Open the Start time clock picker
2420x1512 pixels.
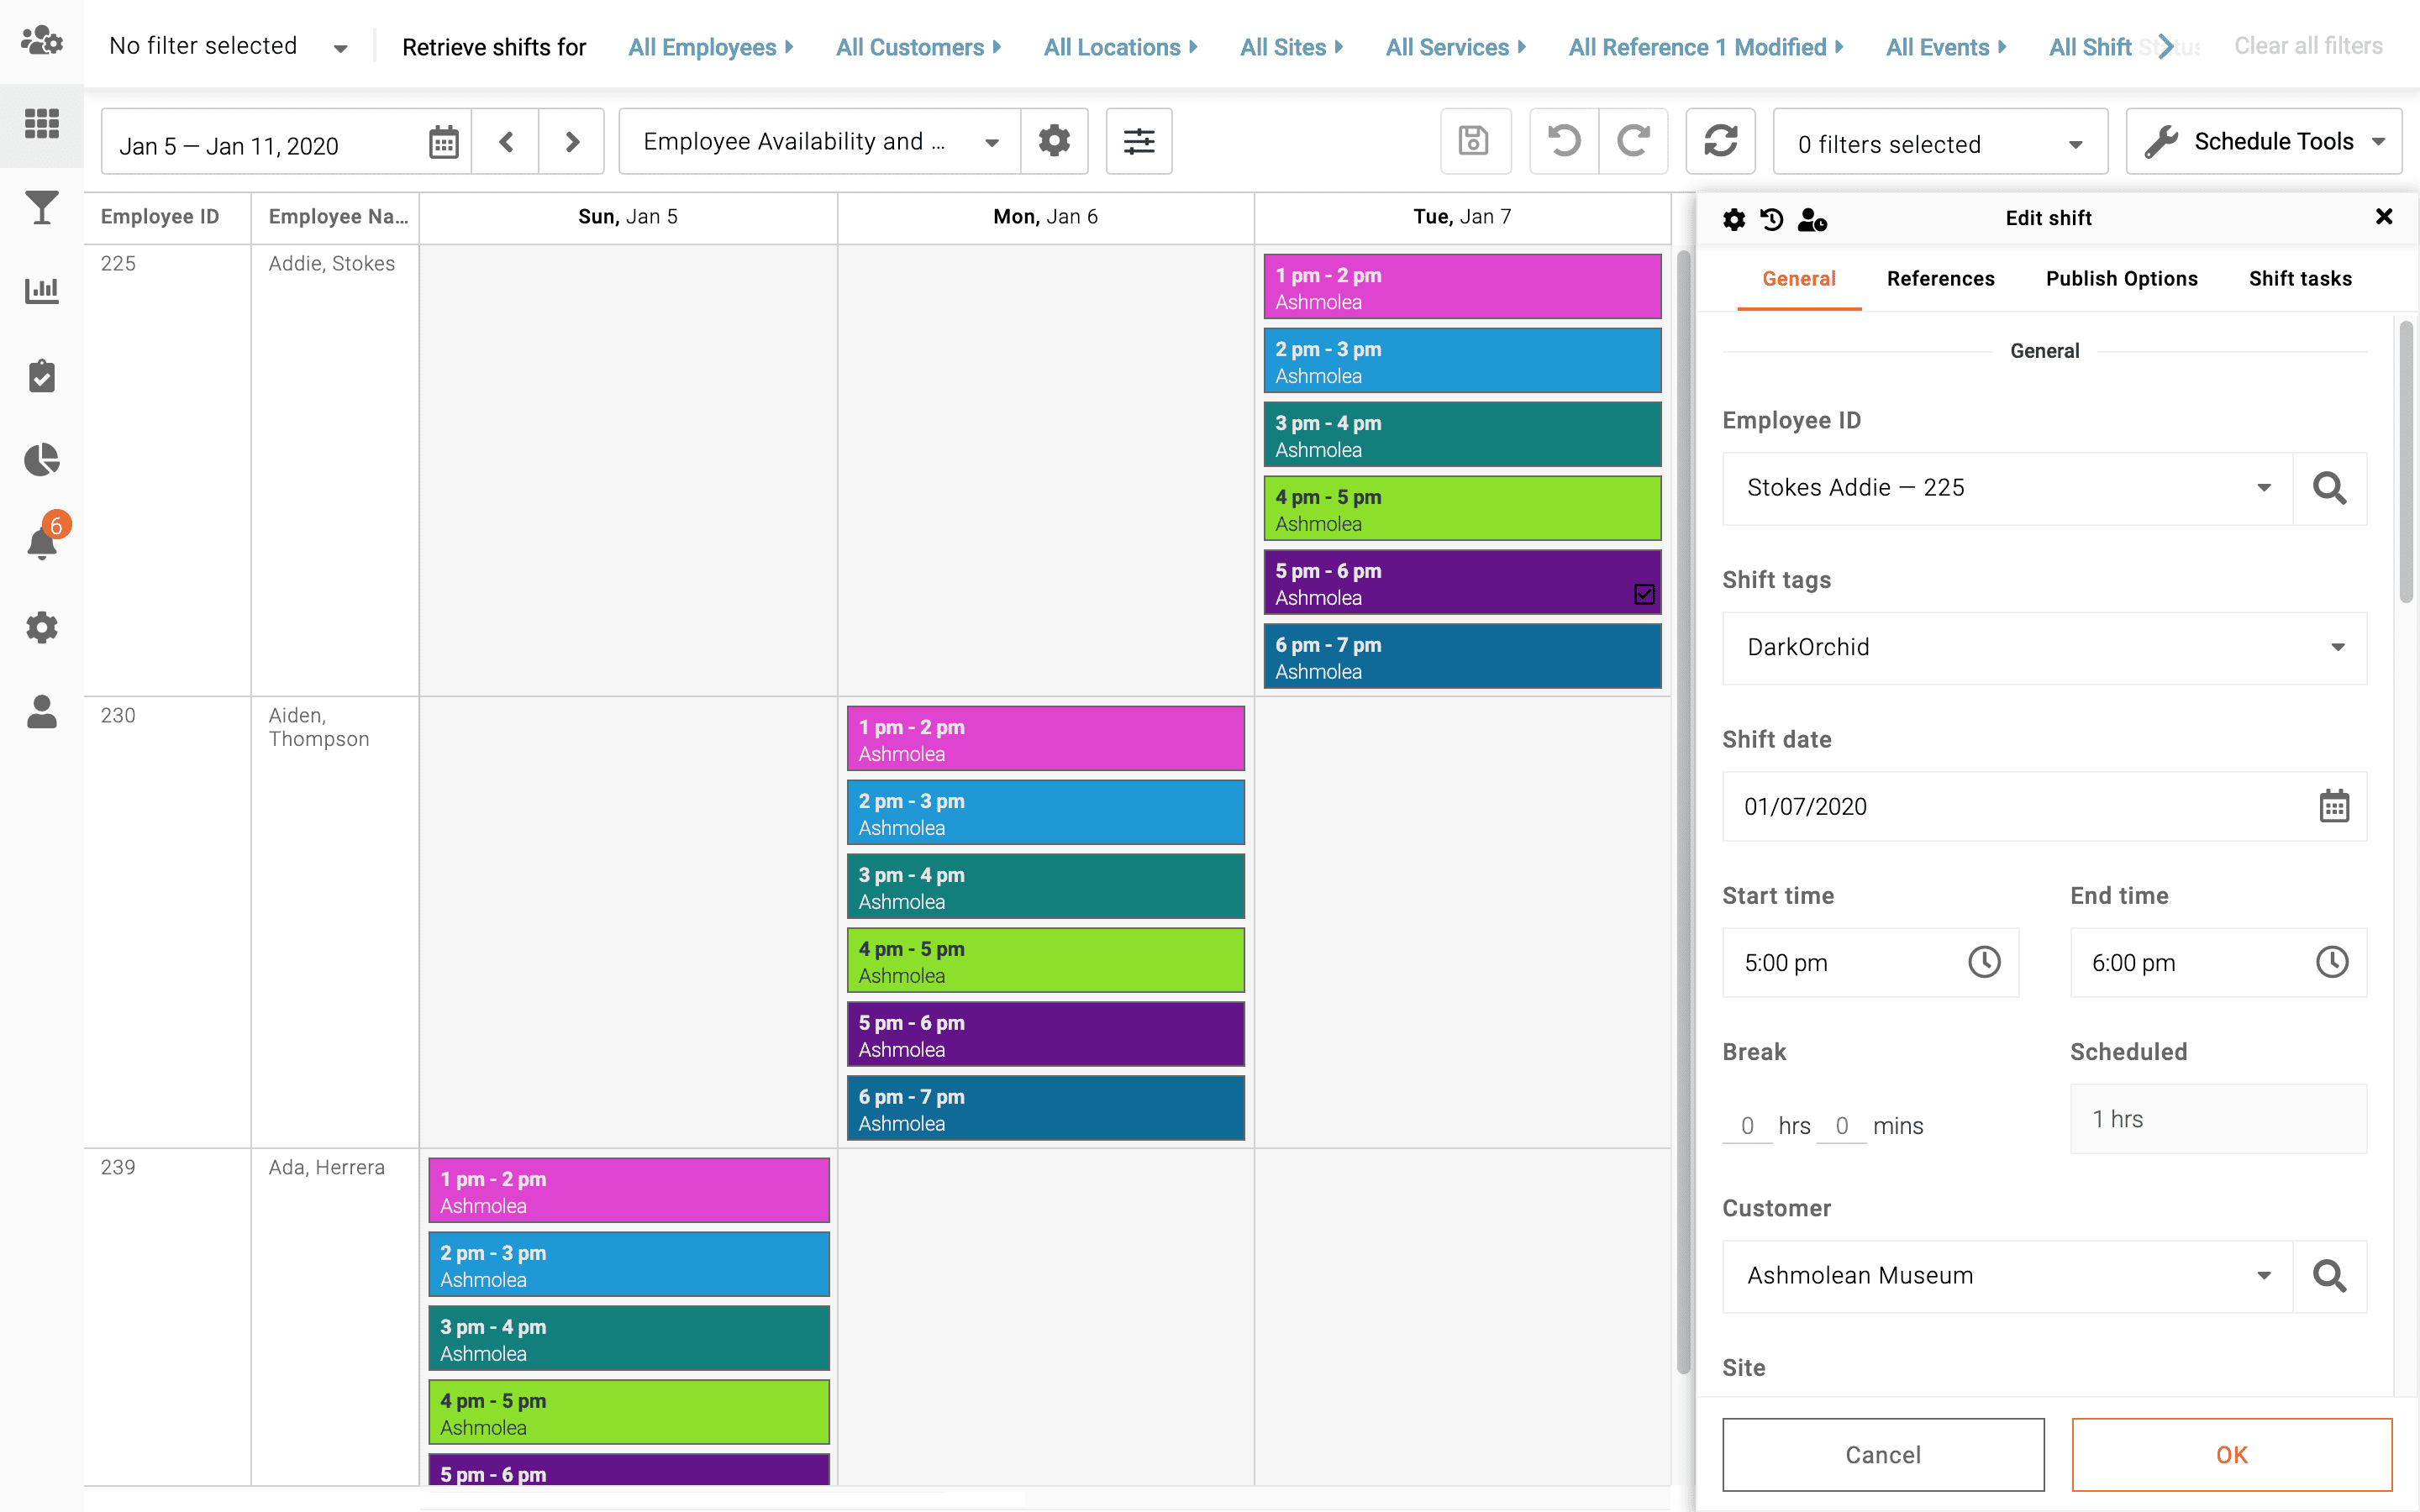coord(1984,962)
